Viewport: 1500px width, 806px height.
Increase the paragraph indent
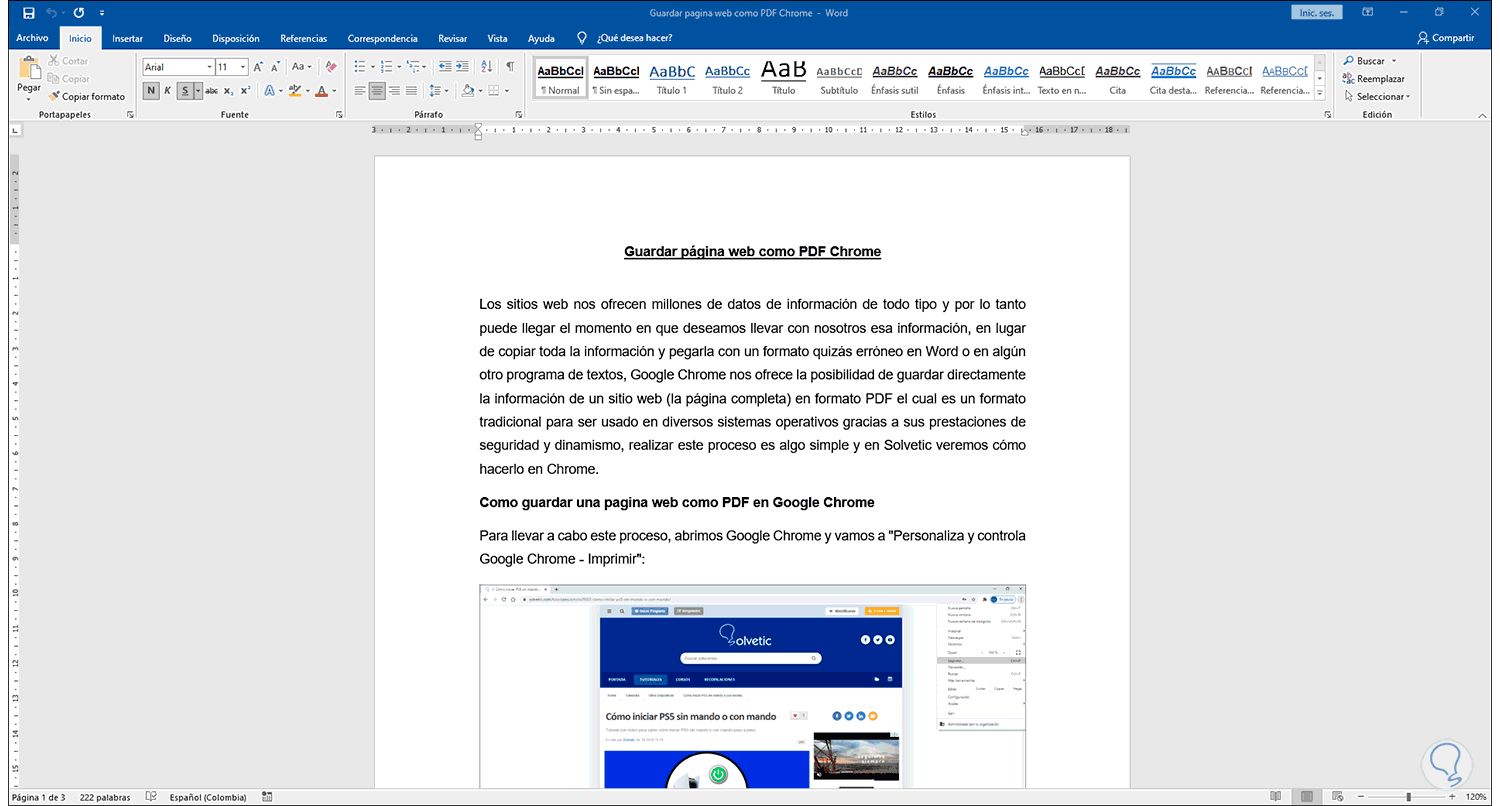pos(464,67)
